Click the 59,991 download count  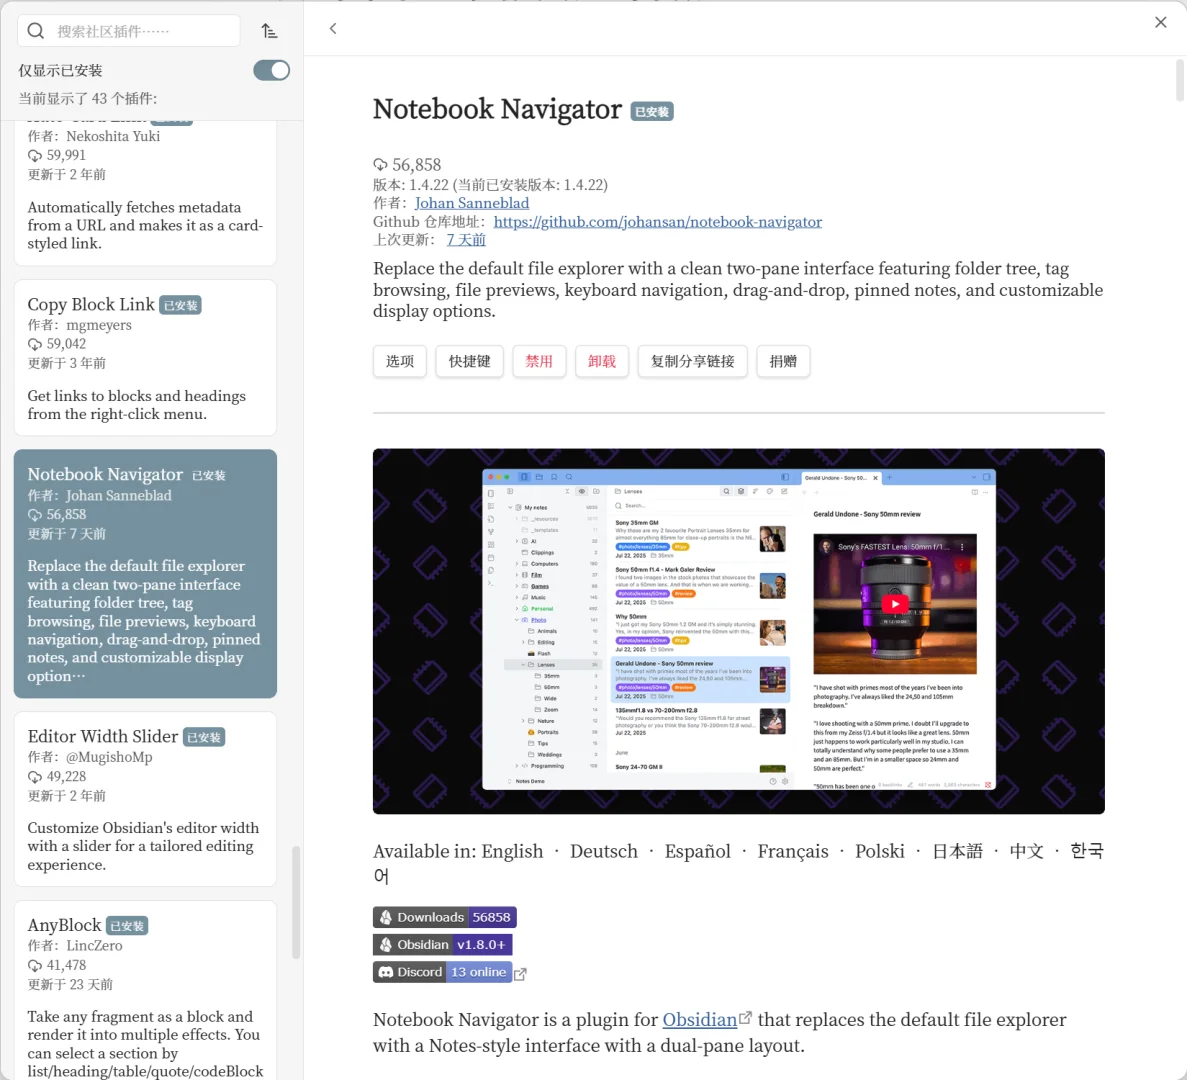coord(66,155)
